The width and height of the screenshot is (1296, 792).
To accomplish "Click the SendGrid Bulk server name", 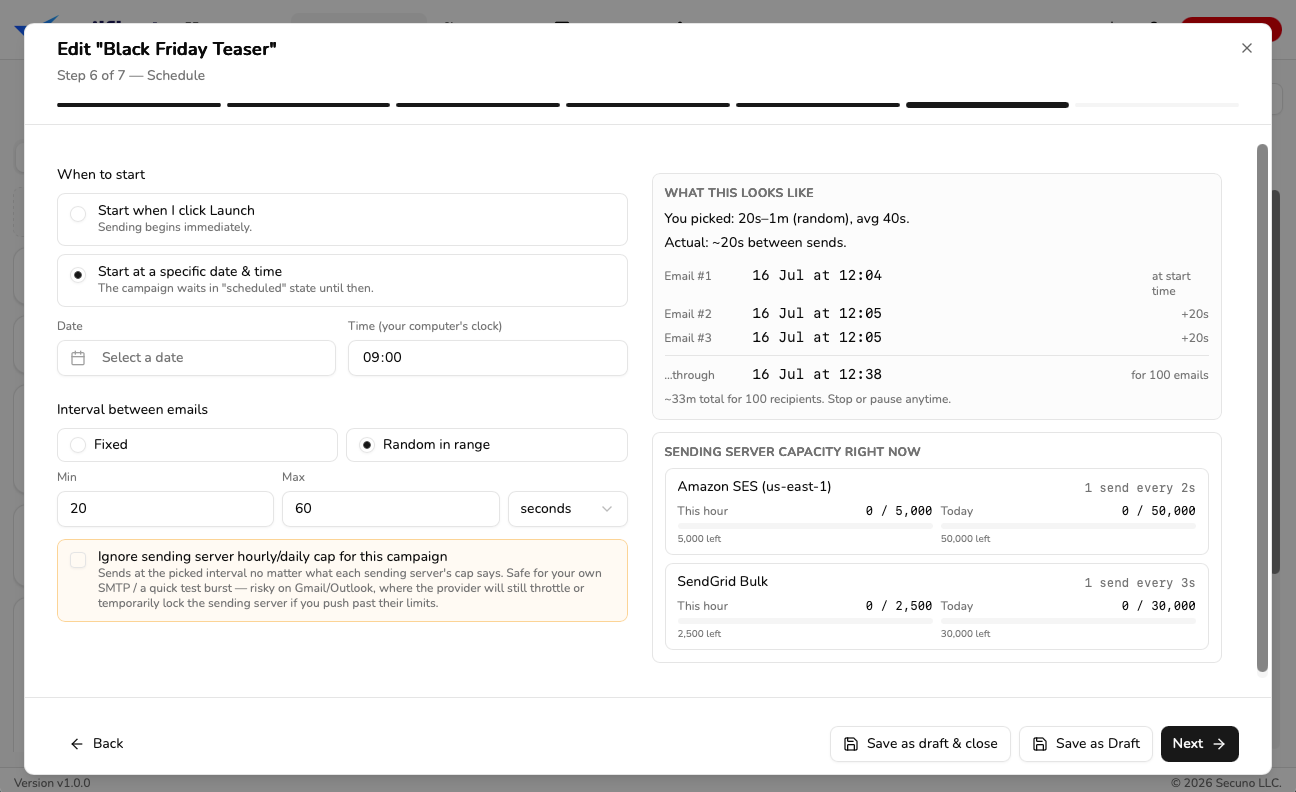I will [x=723, y=582].
